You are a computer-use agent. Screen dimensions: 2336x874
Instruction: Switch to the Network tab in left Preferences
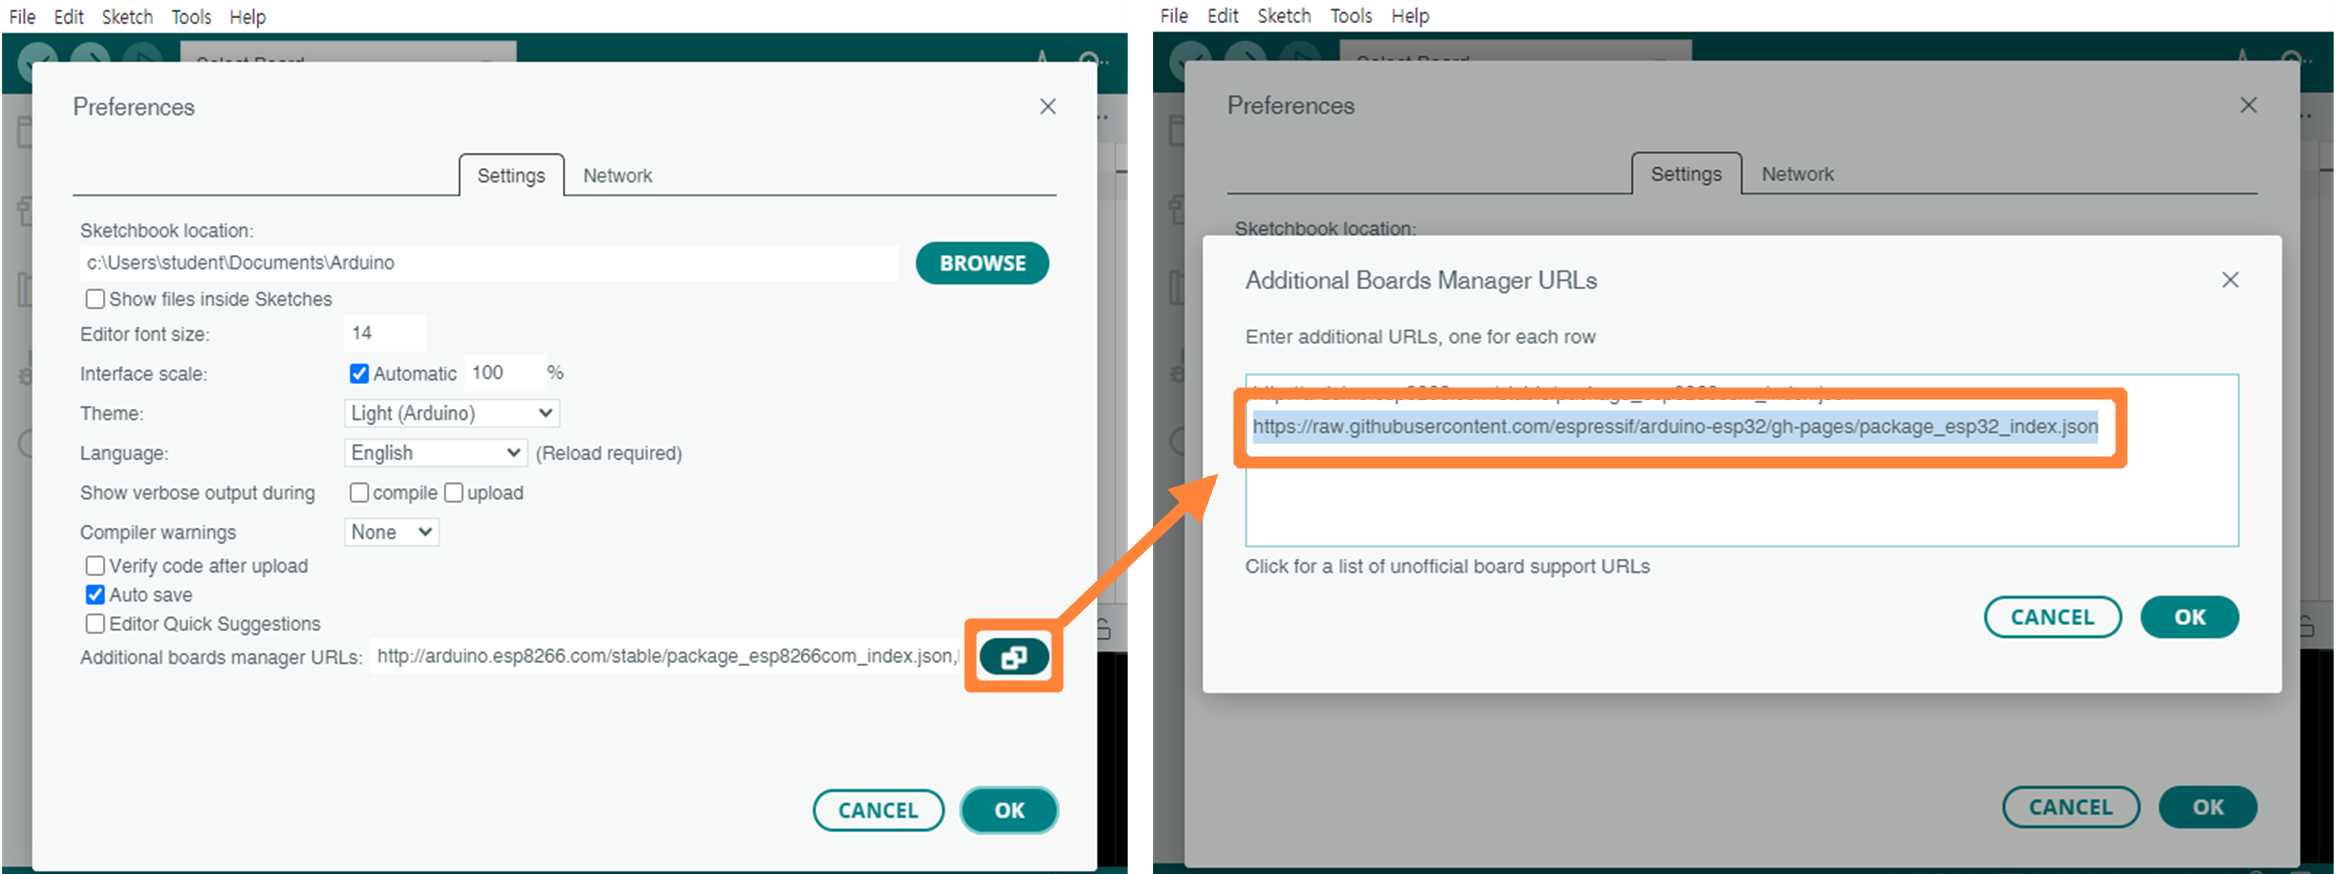point(617,176)
